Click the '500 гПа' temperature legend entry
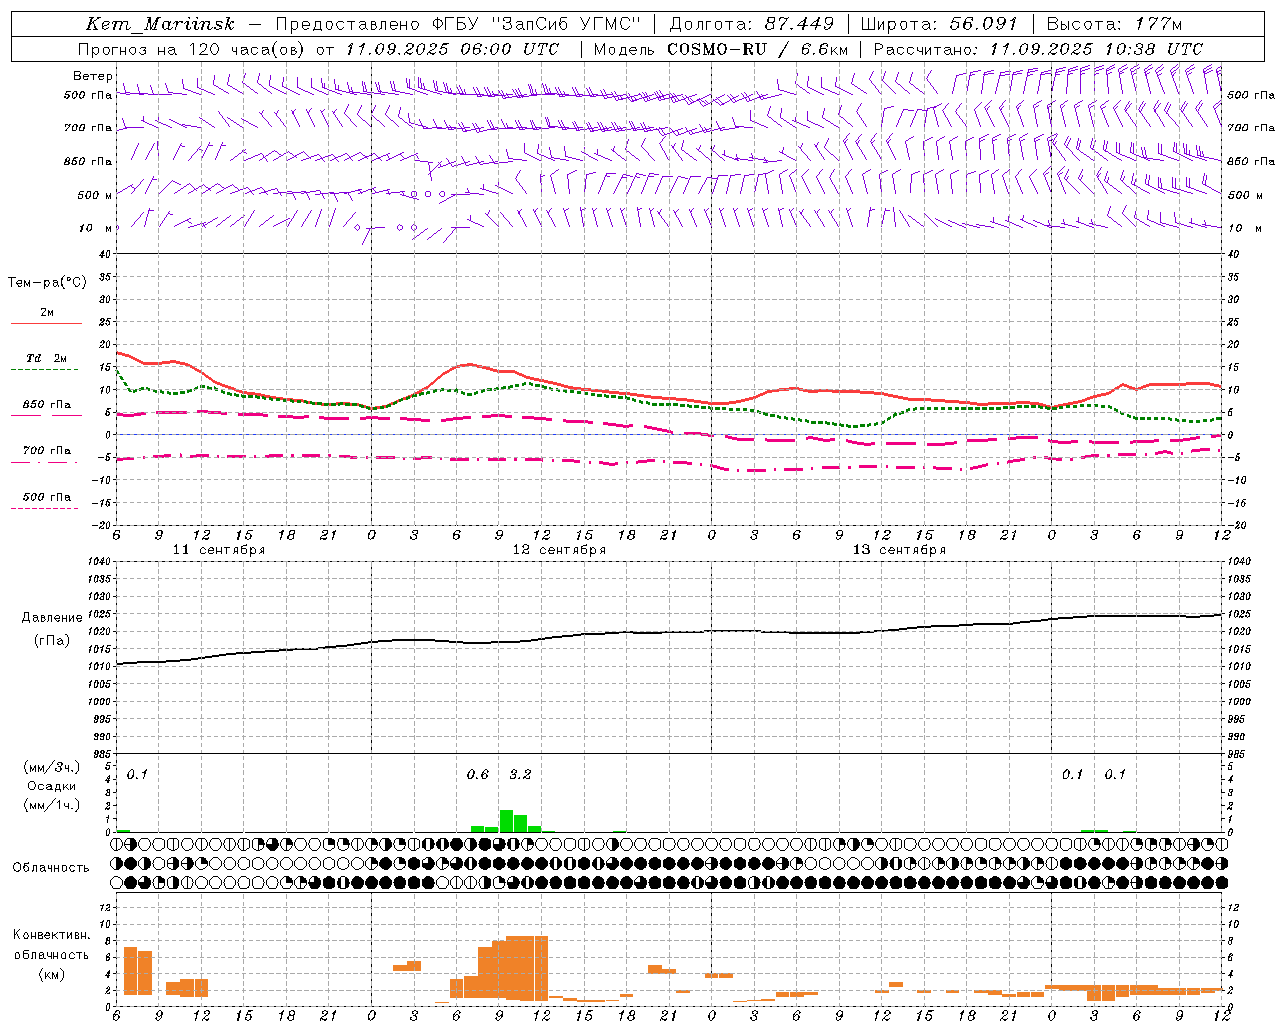 coord(47,497)
